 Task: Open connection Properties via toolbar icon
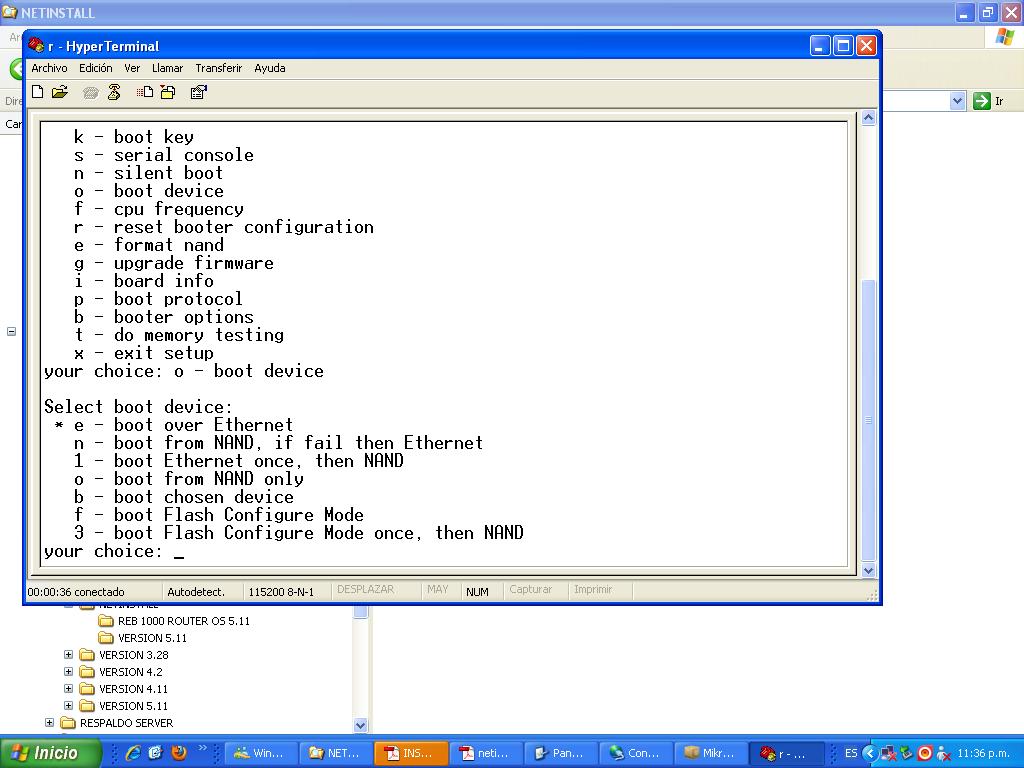(197, 91)
